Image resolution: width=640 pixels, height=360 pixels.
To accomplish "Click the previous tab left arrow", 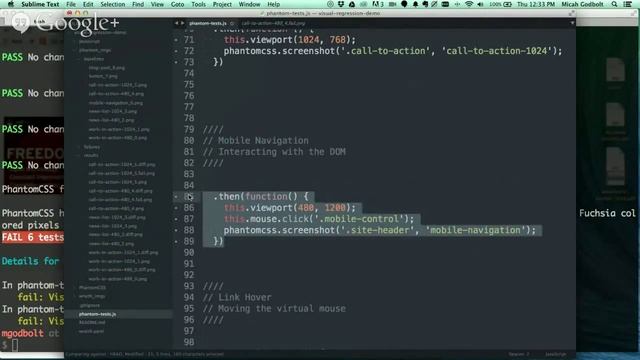I will [176, 23].
